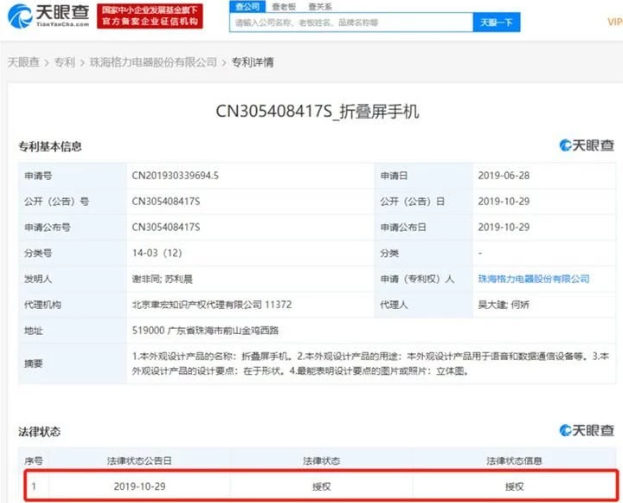
Task: Click the 申请号 label cell
Action: (73, 176)
